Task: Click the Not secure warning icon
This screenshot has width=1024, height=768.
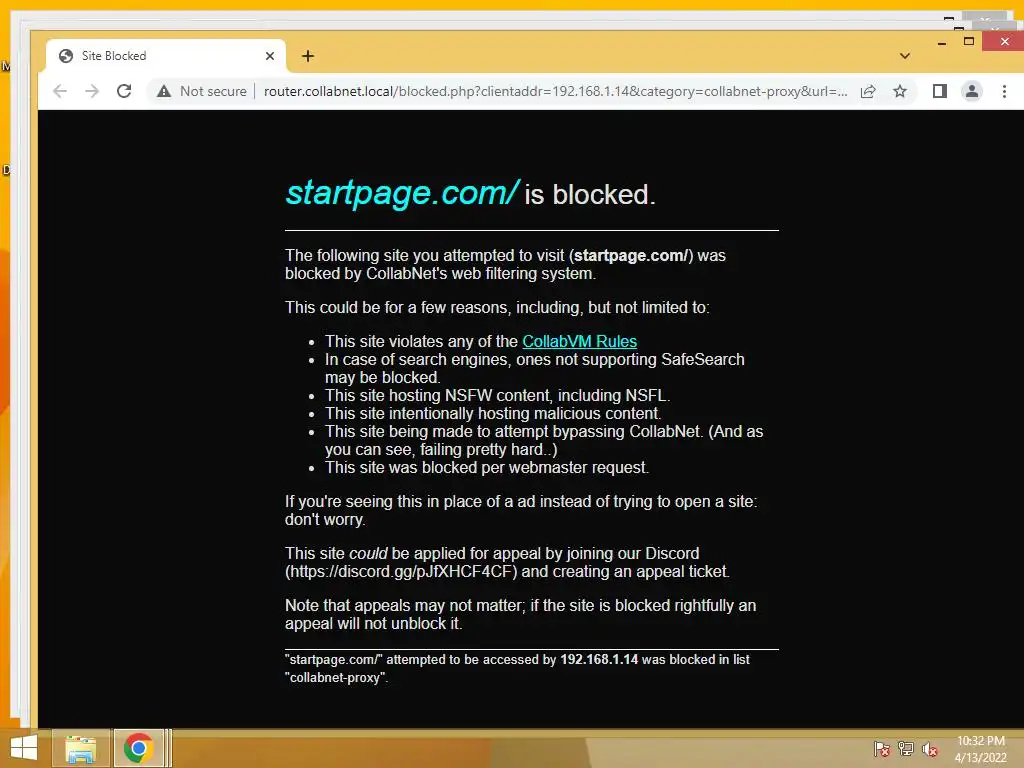Action: [164, 91]
